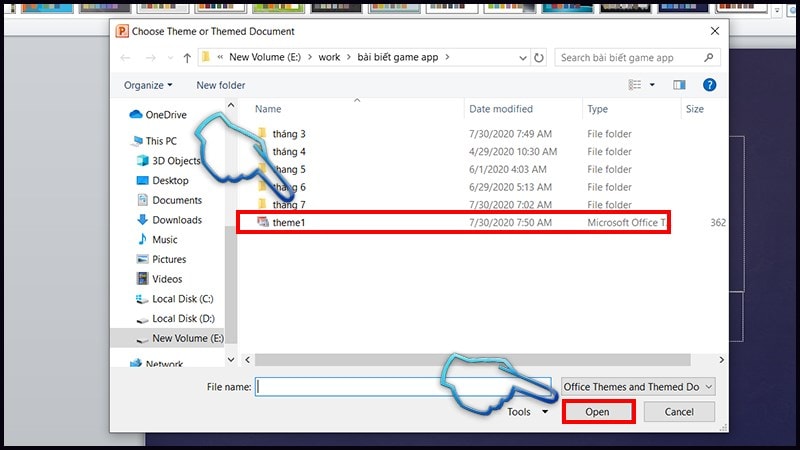
Task: Select This PC in navigation pane
Action: [x=154, y=141]
